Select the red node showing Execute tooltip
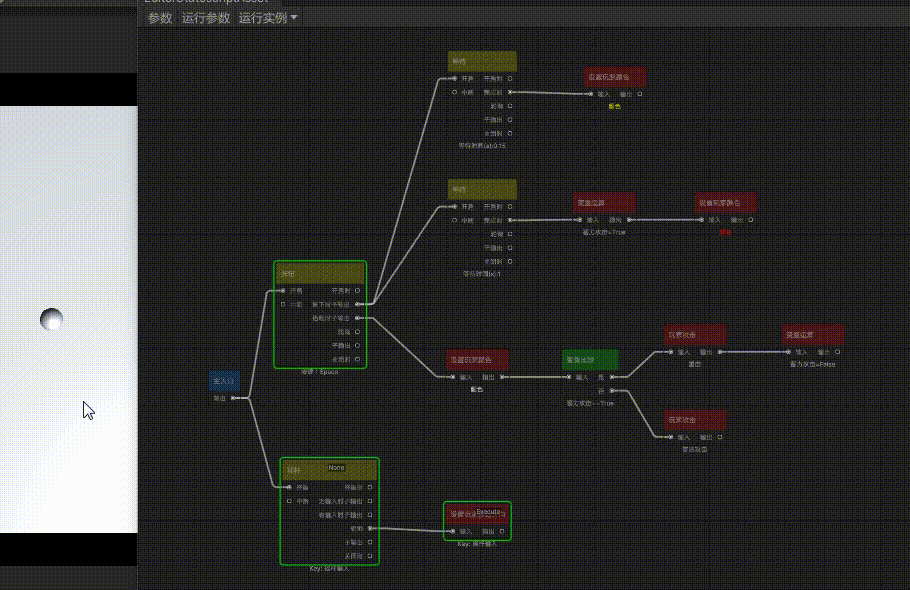Image resolution: width=910 pixels, height=590 pixels. [x=477, y=514]
